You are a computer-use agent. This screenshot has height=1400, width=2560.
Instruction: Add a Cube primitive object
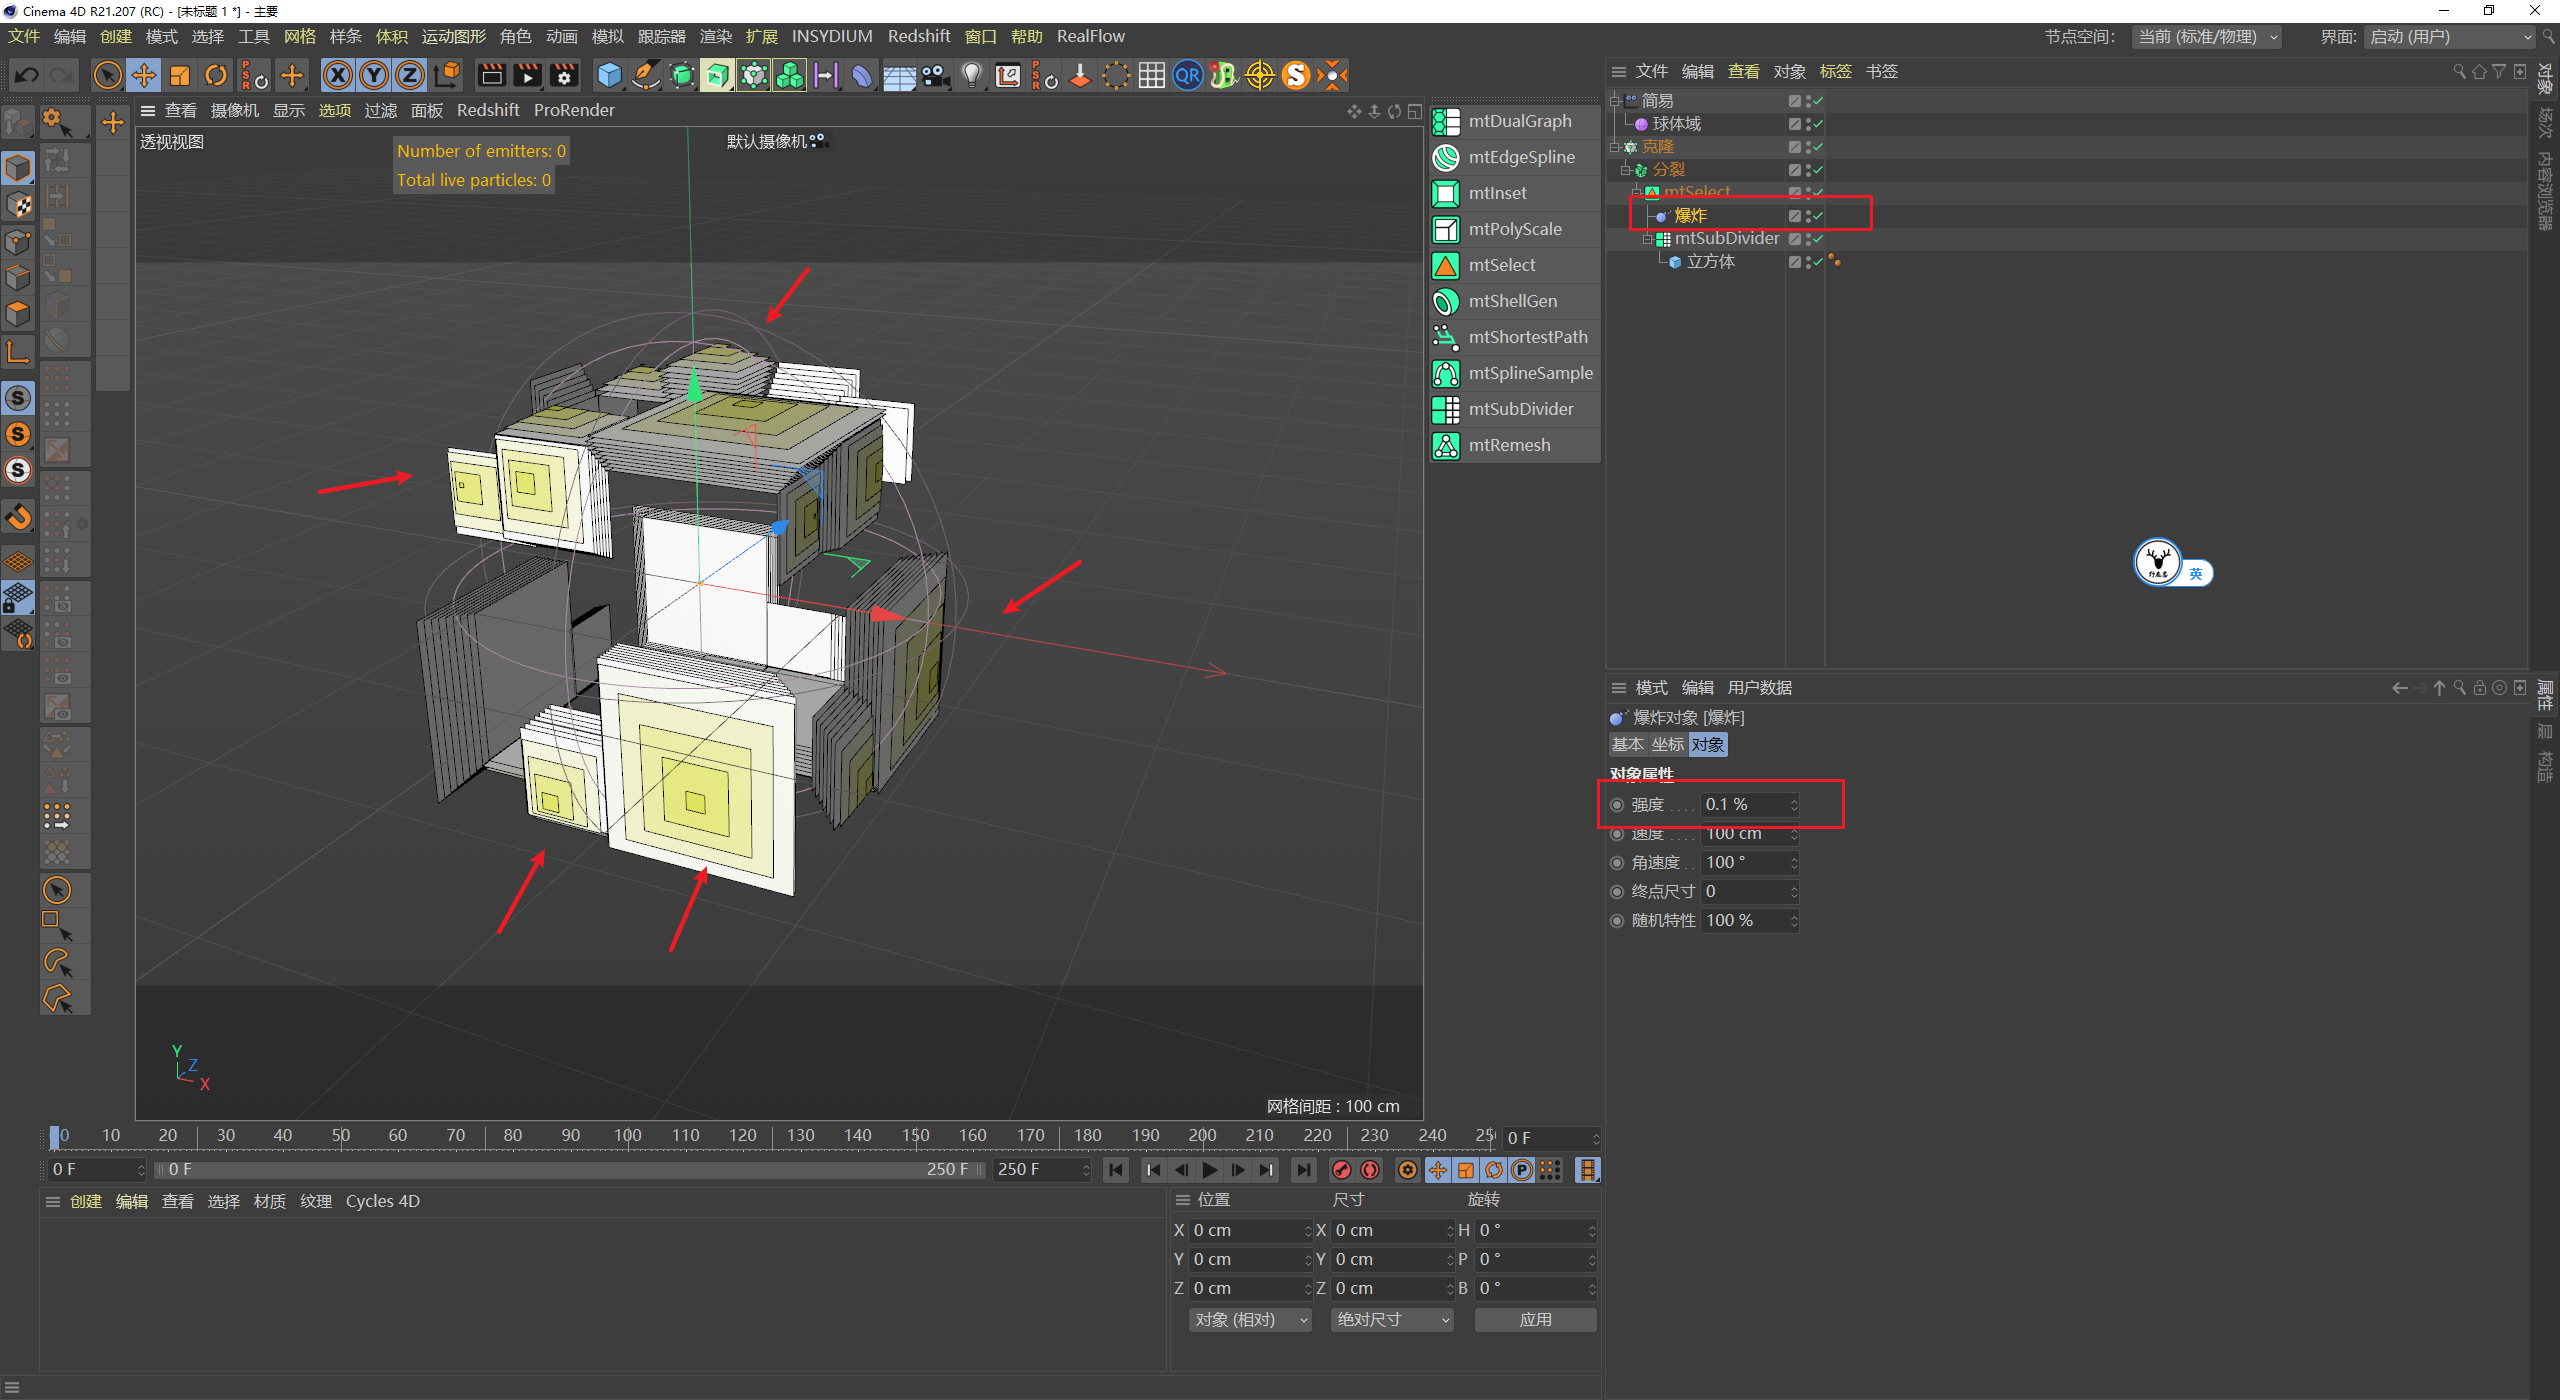[x=609, y=75]
